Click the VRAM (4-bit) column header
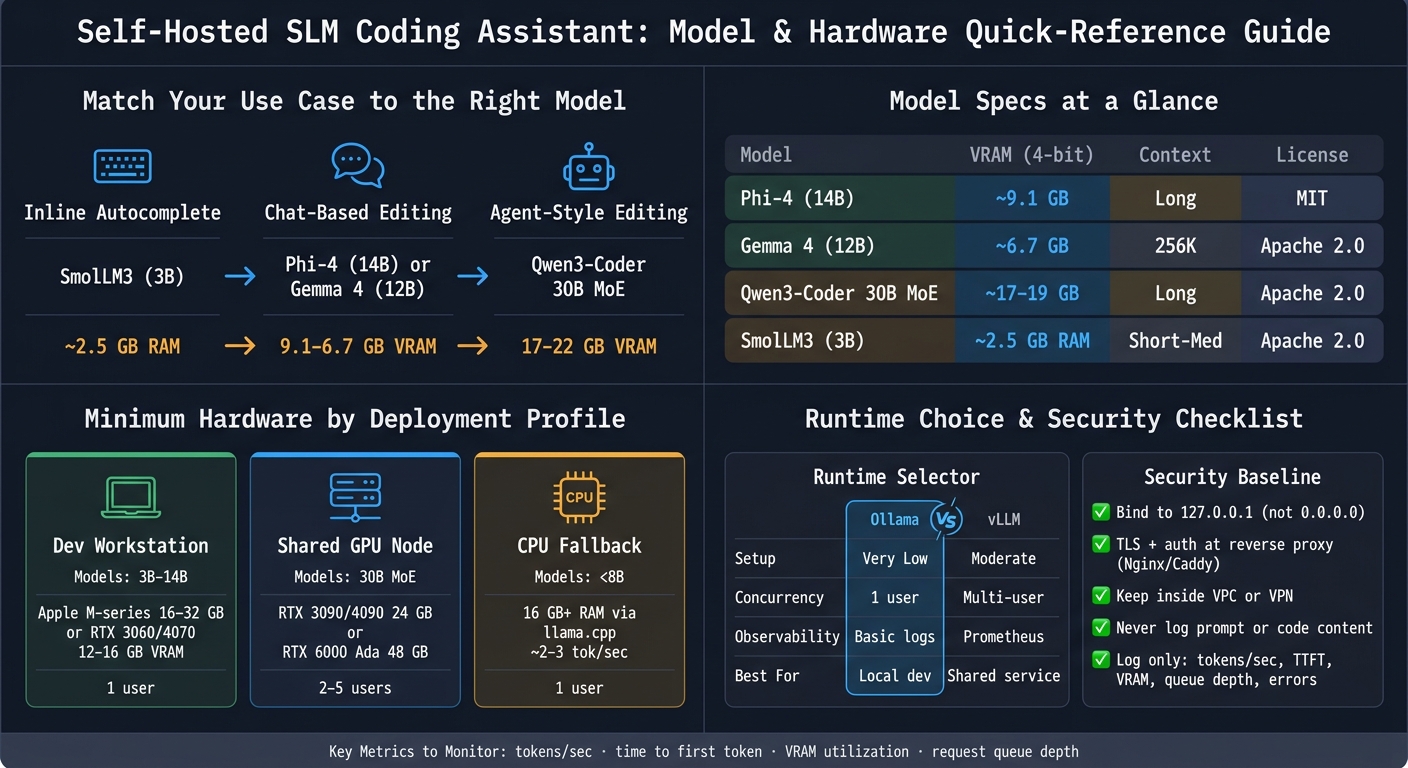The height and width of the screenshot is (768, 1408). (1032, 155)
